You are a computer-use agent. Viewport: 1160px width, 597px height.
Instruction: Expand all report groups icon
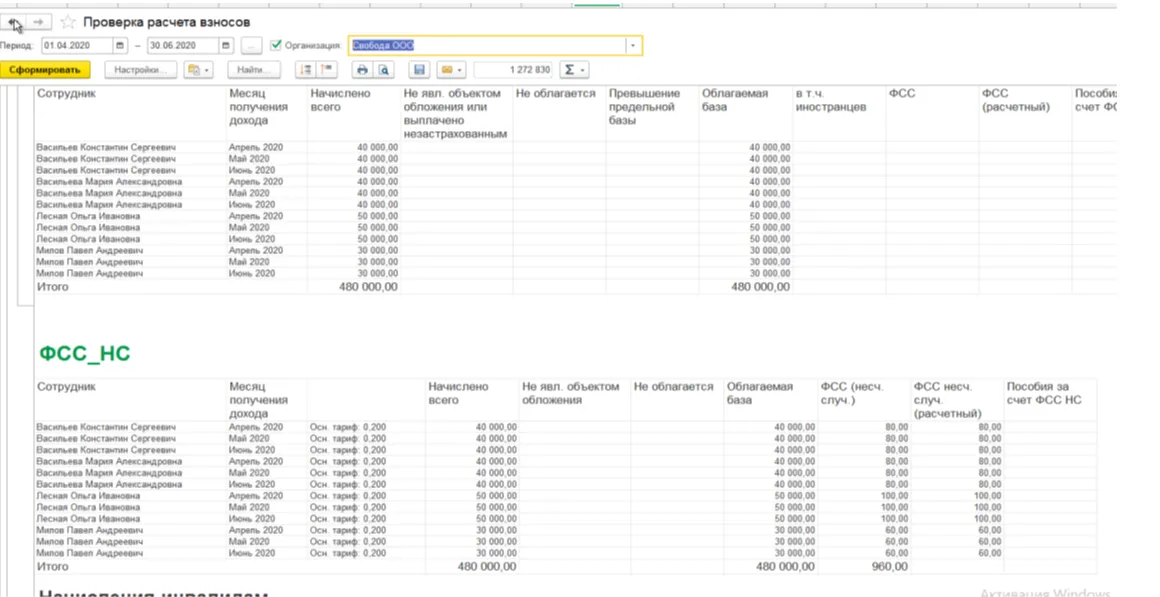tap(306, 70)
